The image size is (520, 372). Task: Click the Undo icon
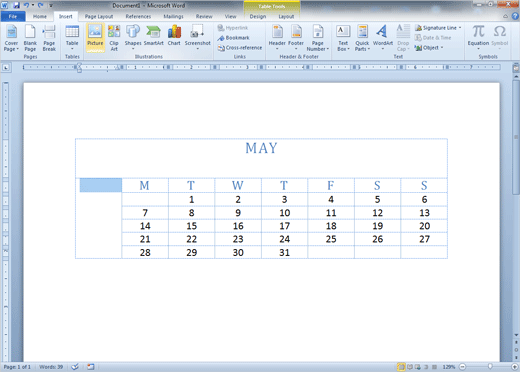(x=26, y=5)
